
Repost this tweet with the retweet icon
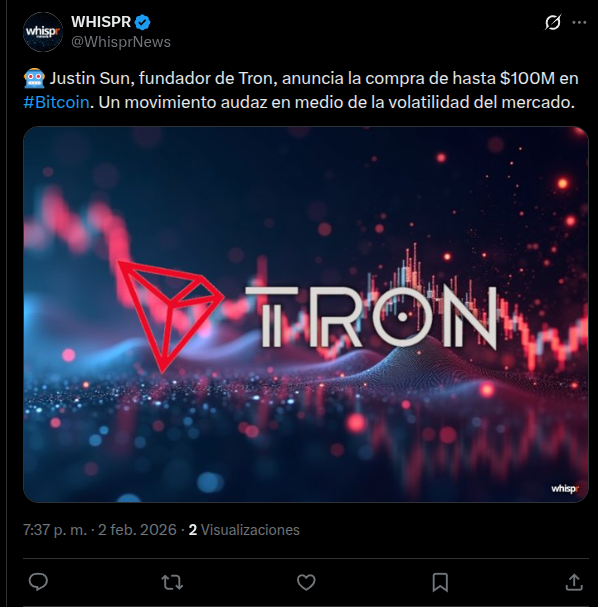tap(172, 582)
